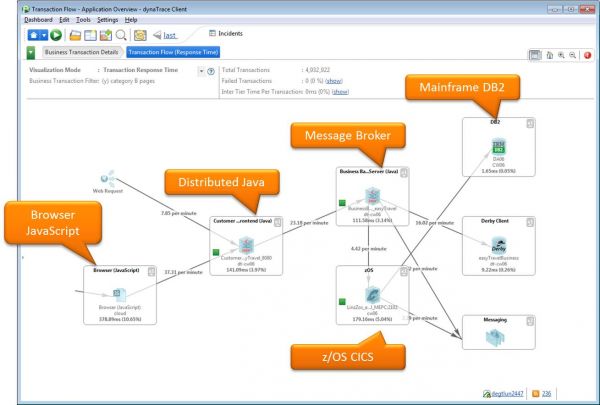
Task: Click the '4.42 per minute' edge label
Action: coord(368,249)
